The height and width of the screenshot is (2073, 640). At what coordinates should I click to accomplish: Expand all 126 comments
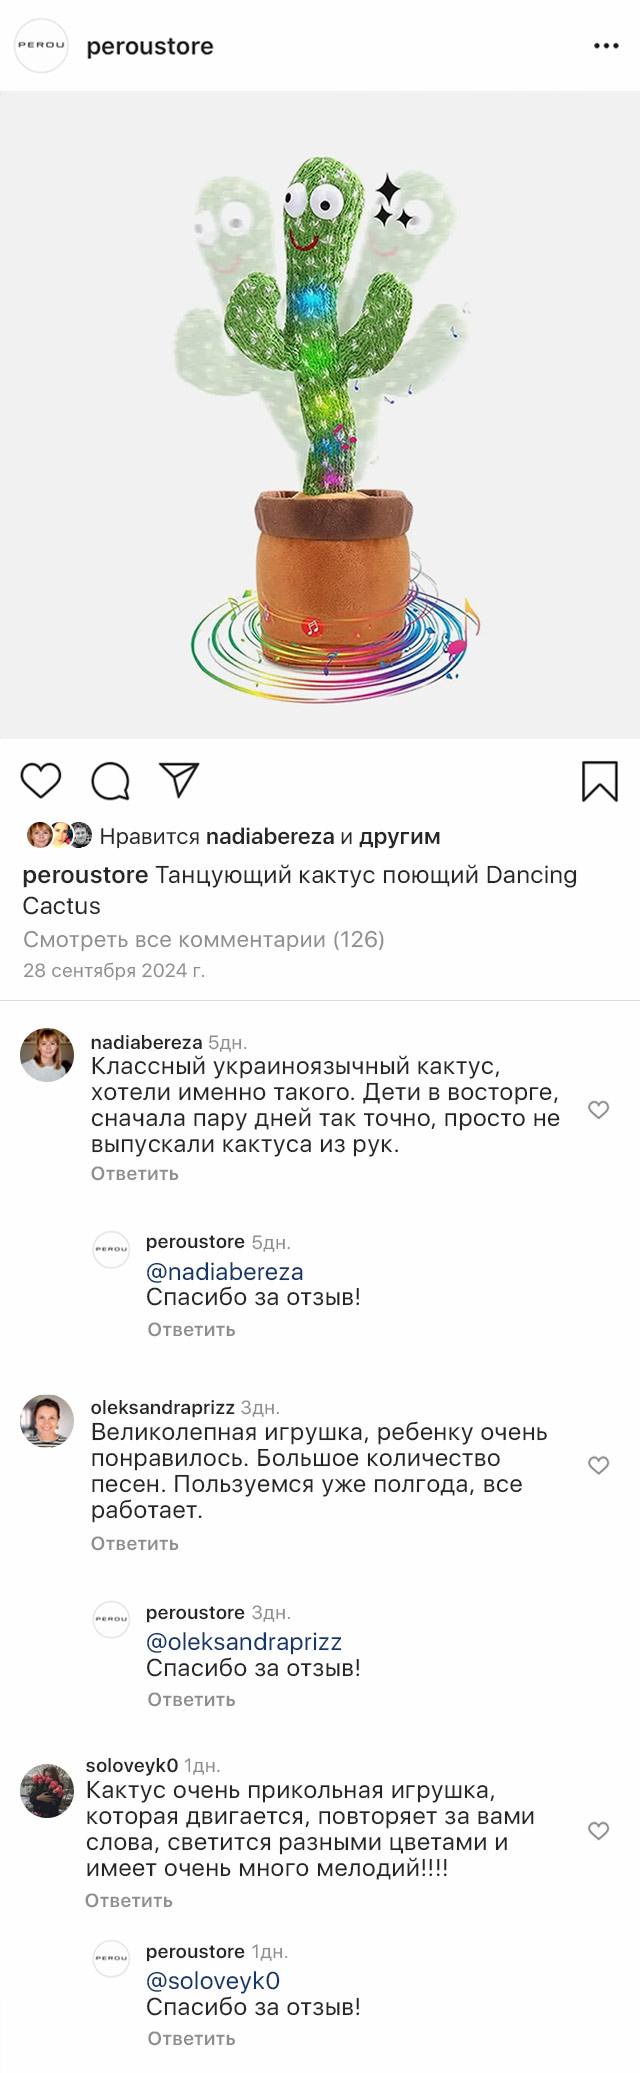(203, 939)
